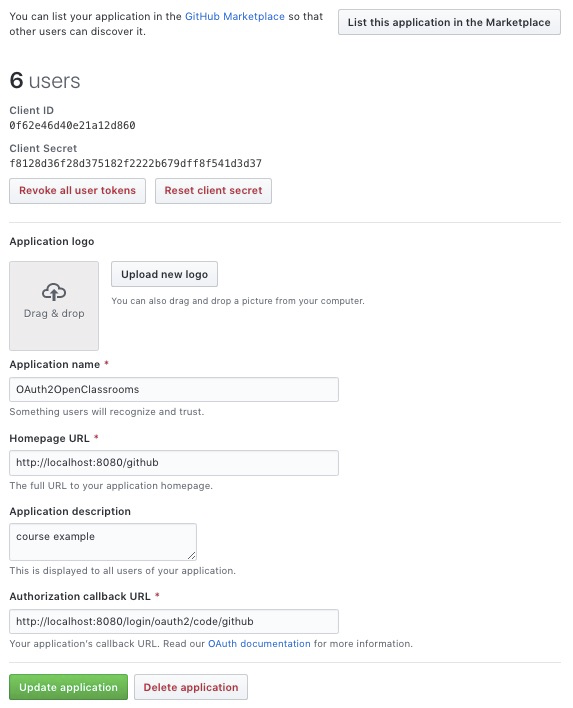This screenshot has width=573, height=708.
Task: Click List this application in the Marketplace
Action: (449, 22)
